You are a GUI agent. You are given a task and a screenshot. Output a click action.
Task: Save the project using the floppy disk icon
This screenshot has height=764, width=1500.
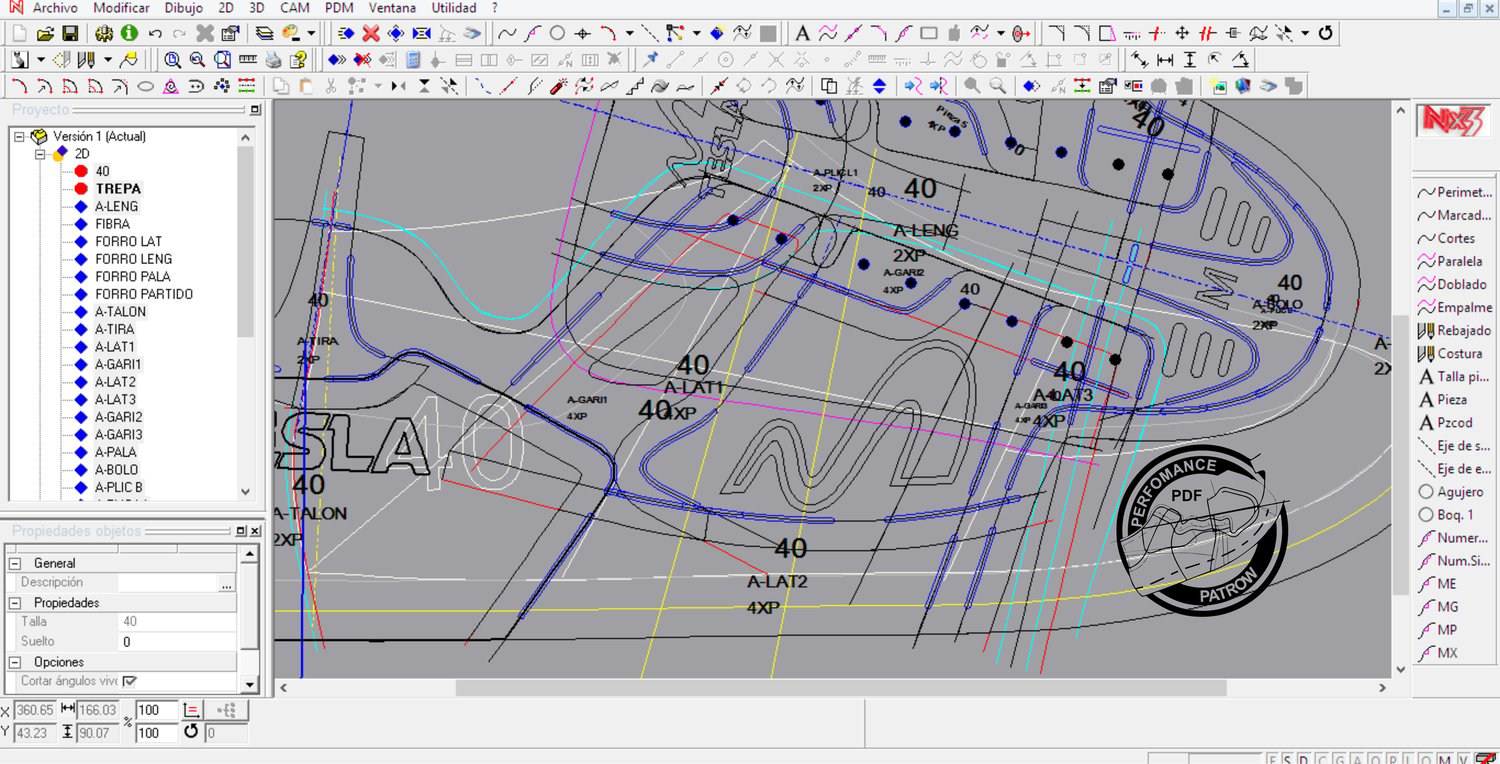[70, 33]
